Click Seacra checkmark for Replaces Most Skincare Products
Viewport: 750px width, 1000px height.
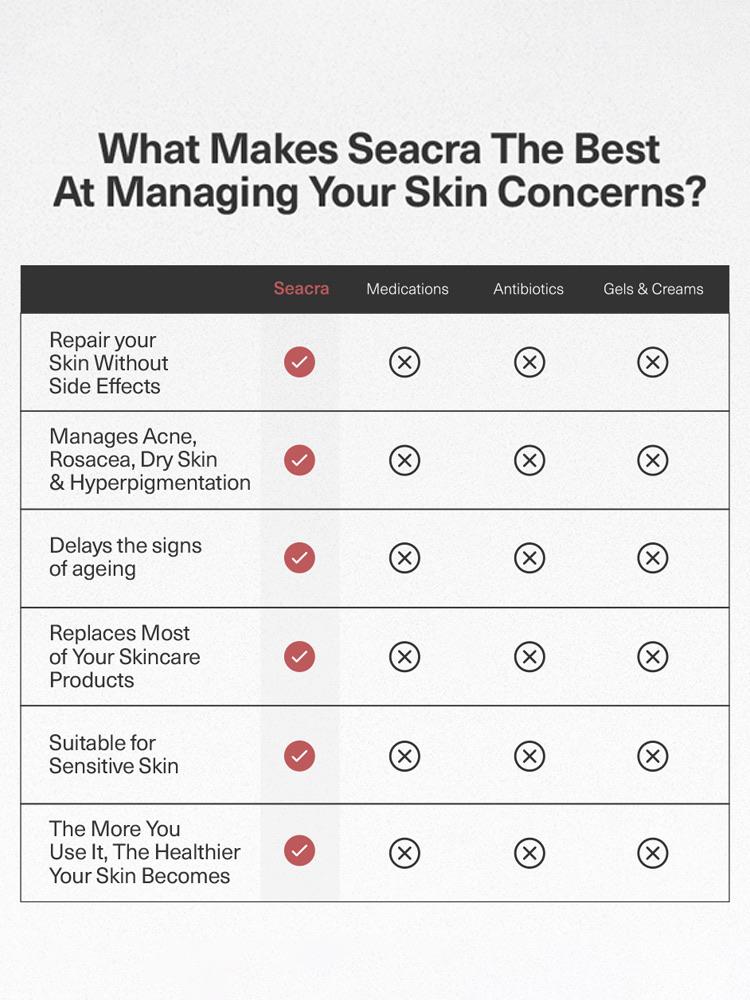click(x=299, y=656)
